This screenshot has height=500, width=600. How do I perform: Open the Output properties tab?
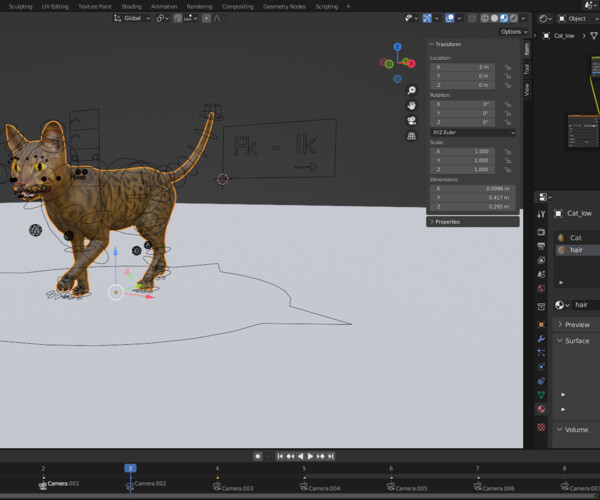click(x=541, y=246)
